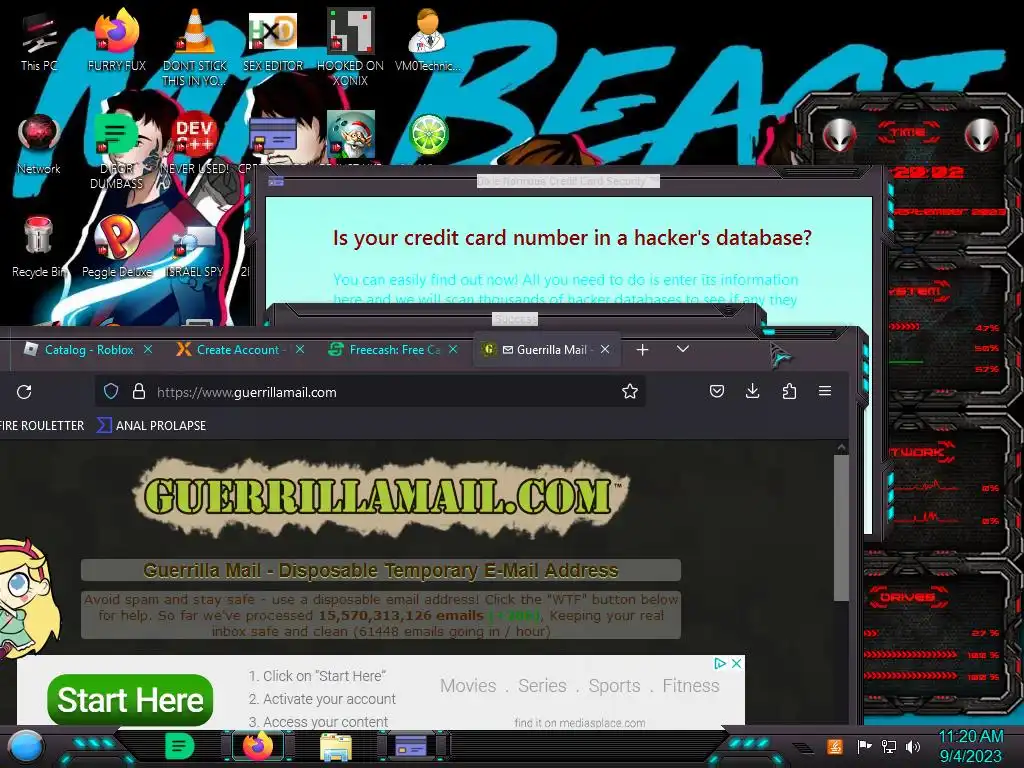Click the green Start Here ad button
The height and width of the screenshot is (768, 1024).
click(x=130, y=700)
